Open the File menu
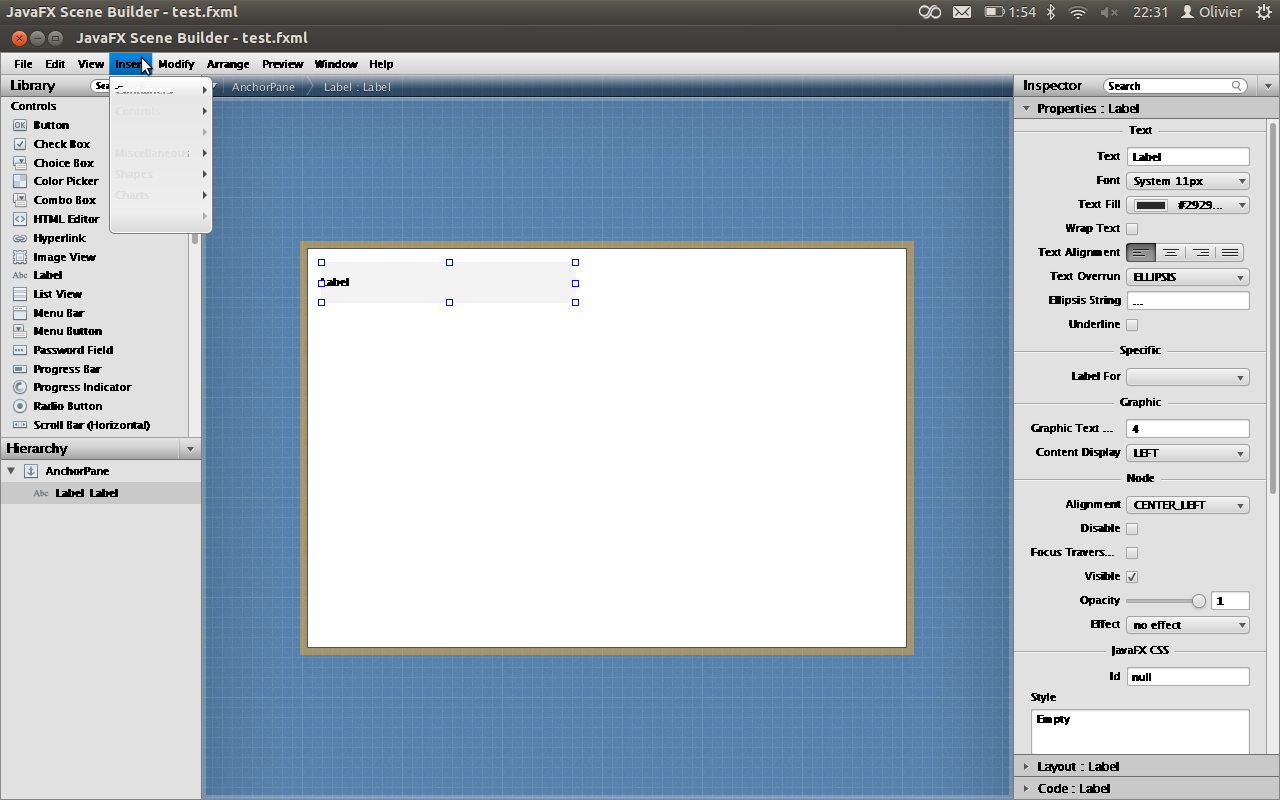This screenshot has height=800, width=1280. point(23,64)
